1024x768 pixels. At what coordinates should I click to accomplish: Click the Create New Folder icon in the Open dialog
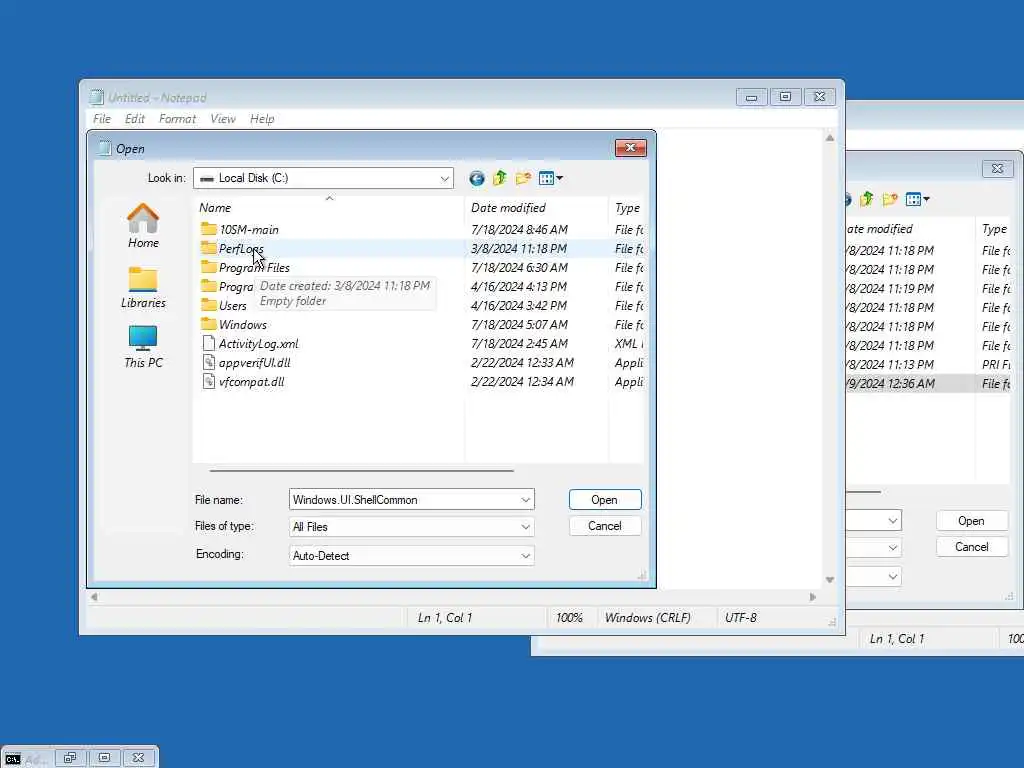point(523,178)
